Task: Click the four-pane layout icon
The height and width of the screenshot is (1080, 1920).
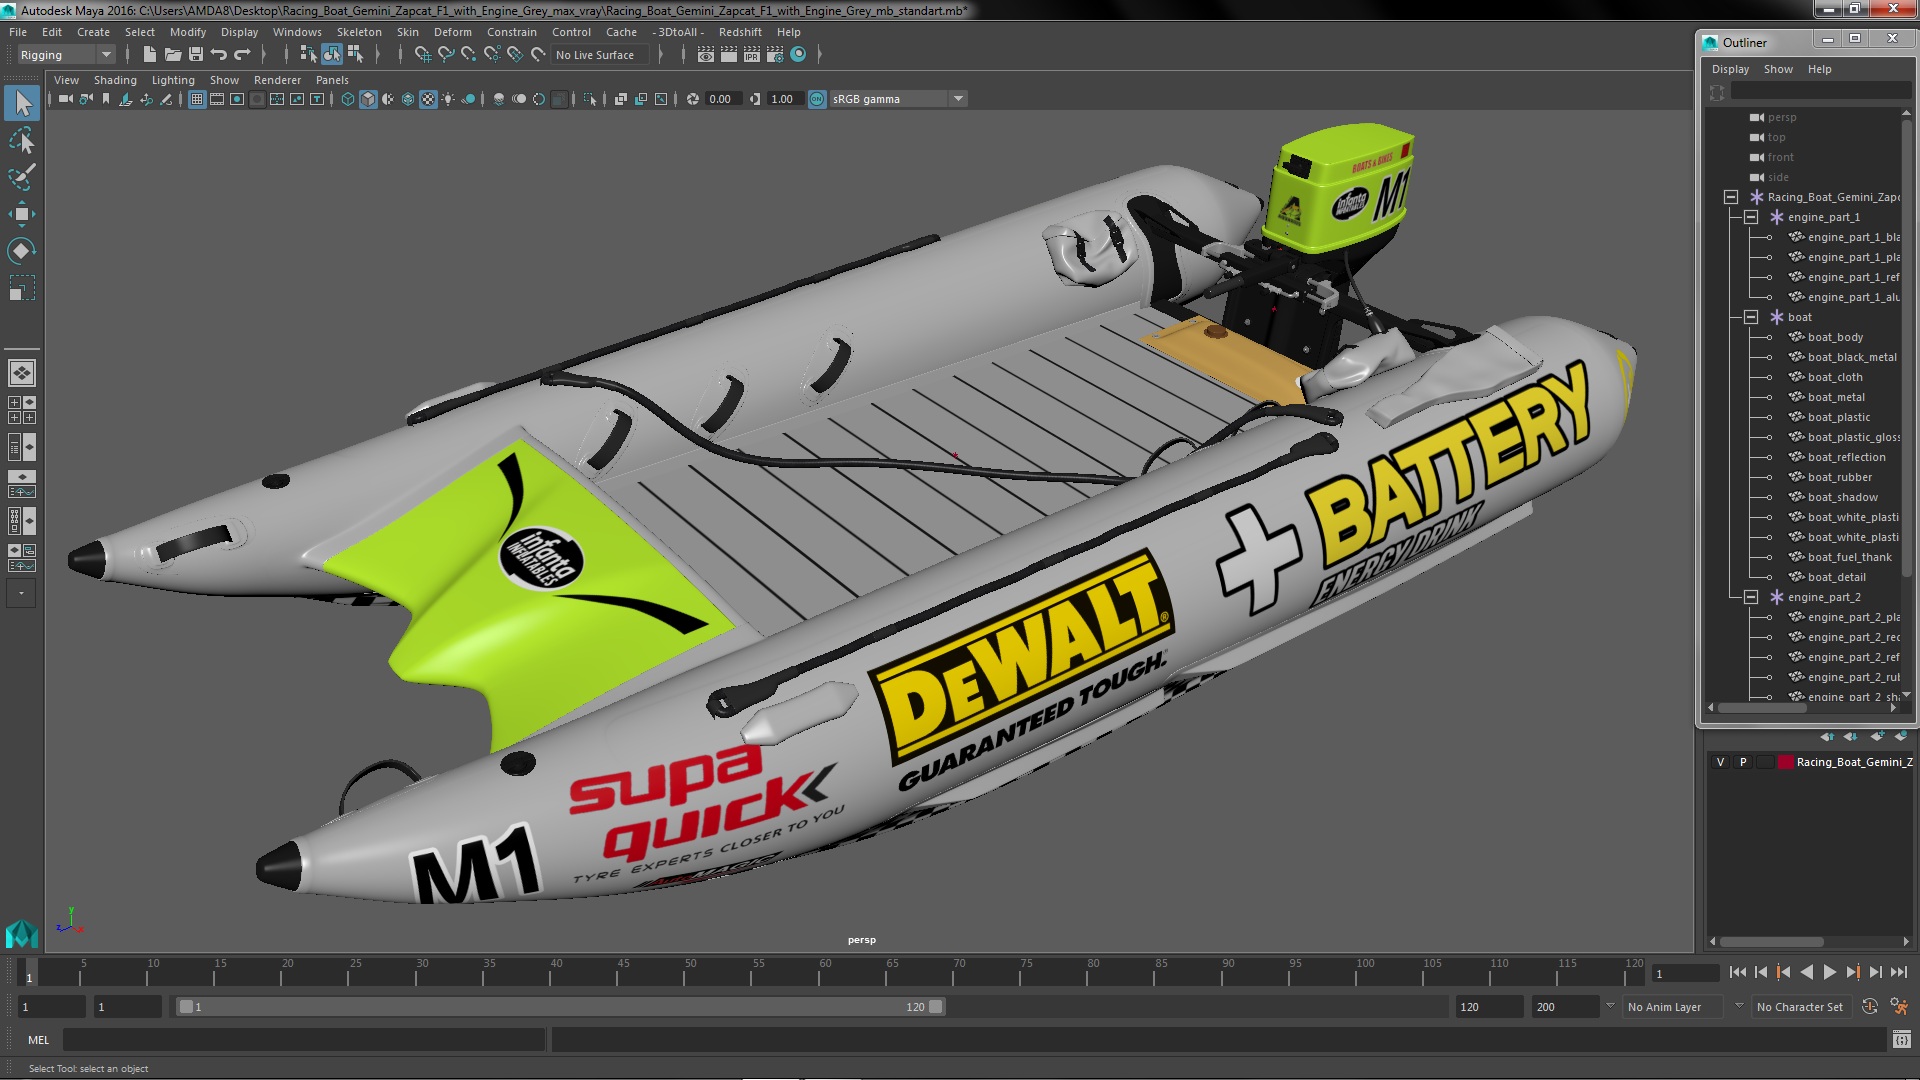Action: tap(22, 409)
